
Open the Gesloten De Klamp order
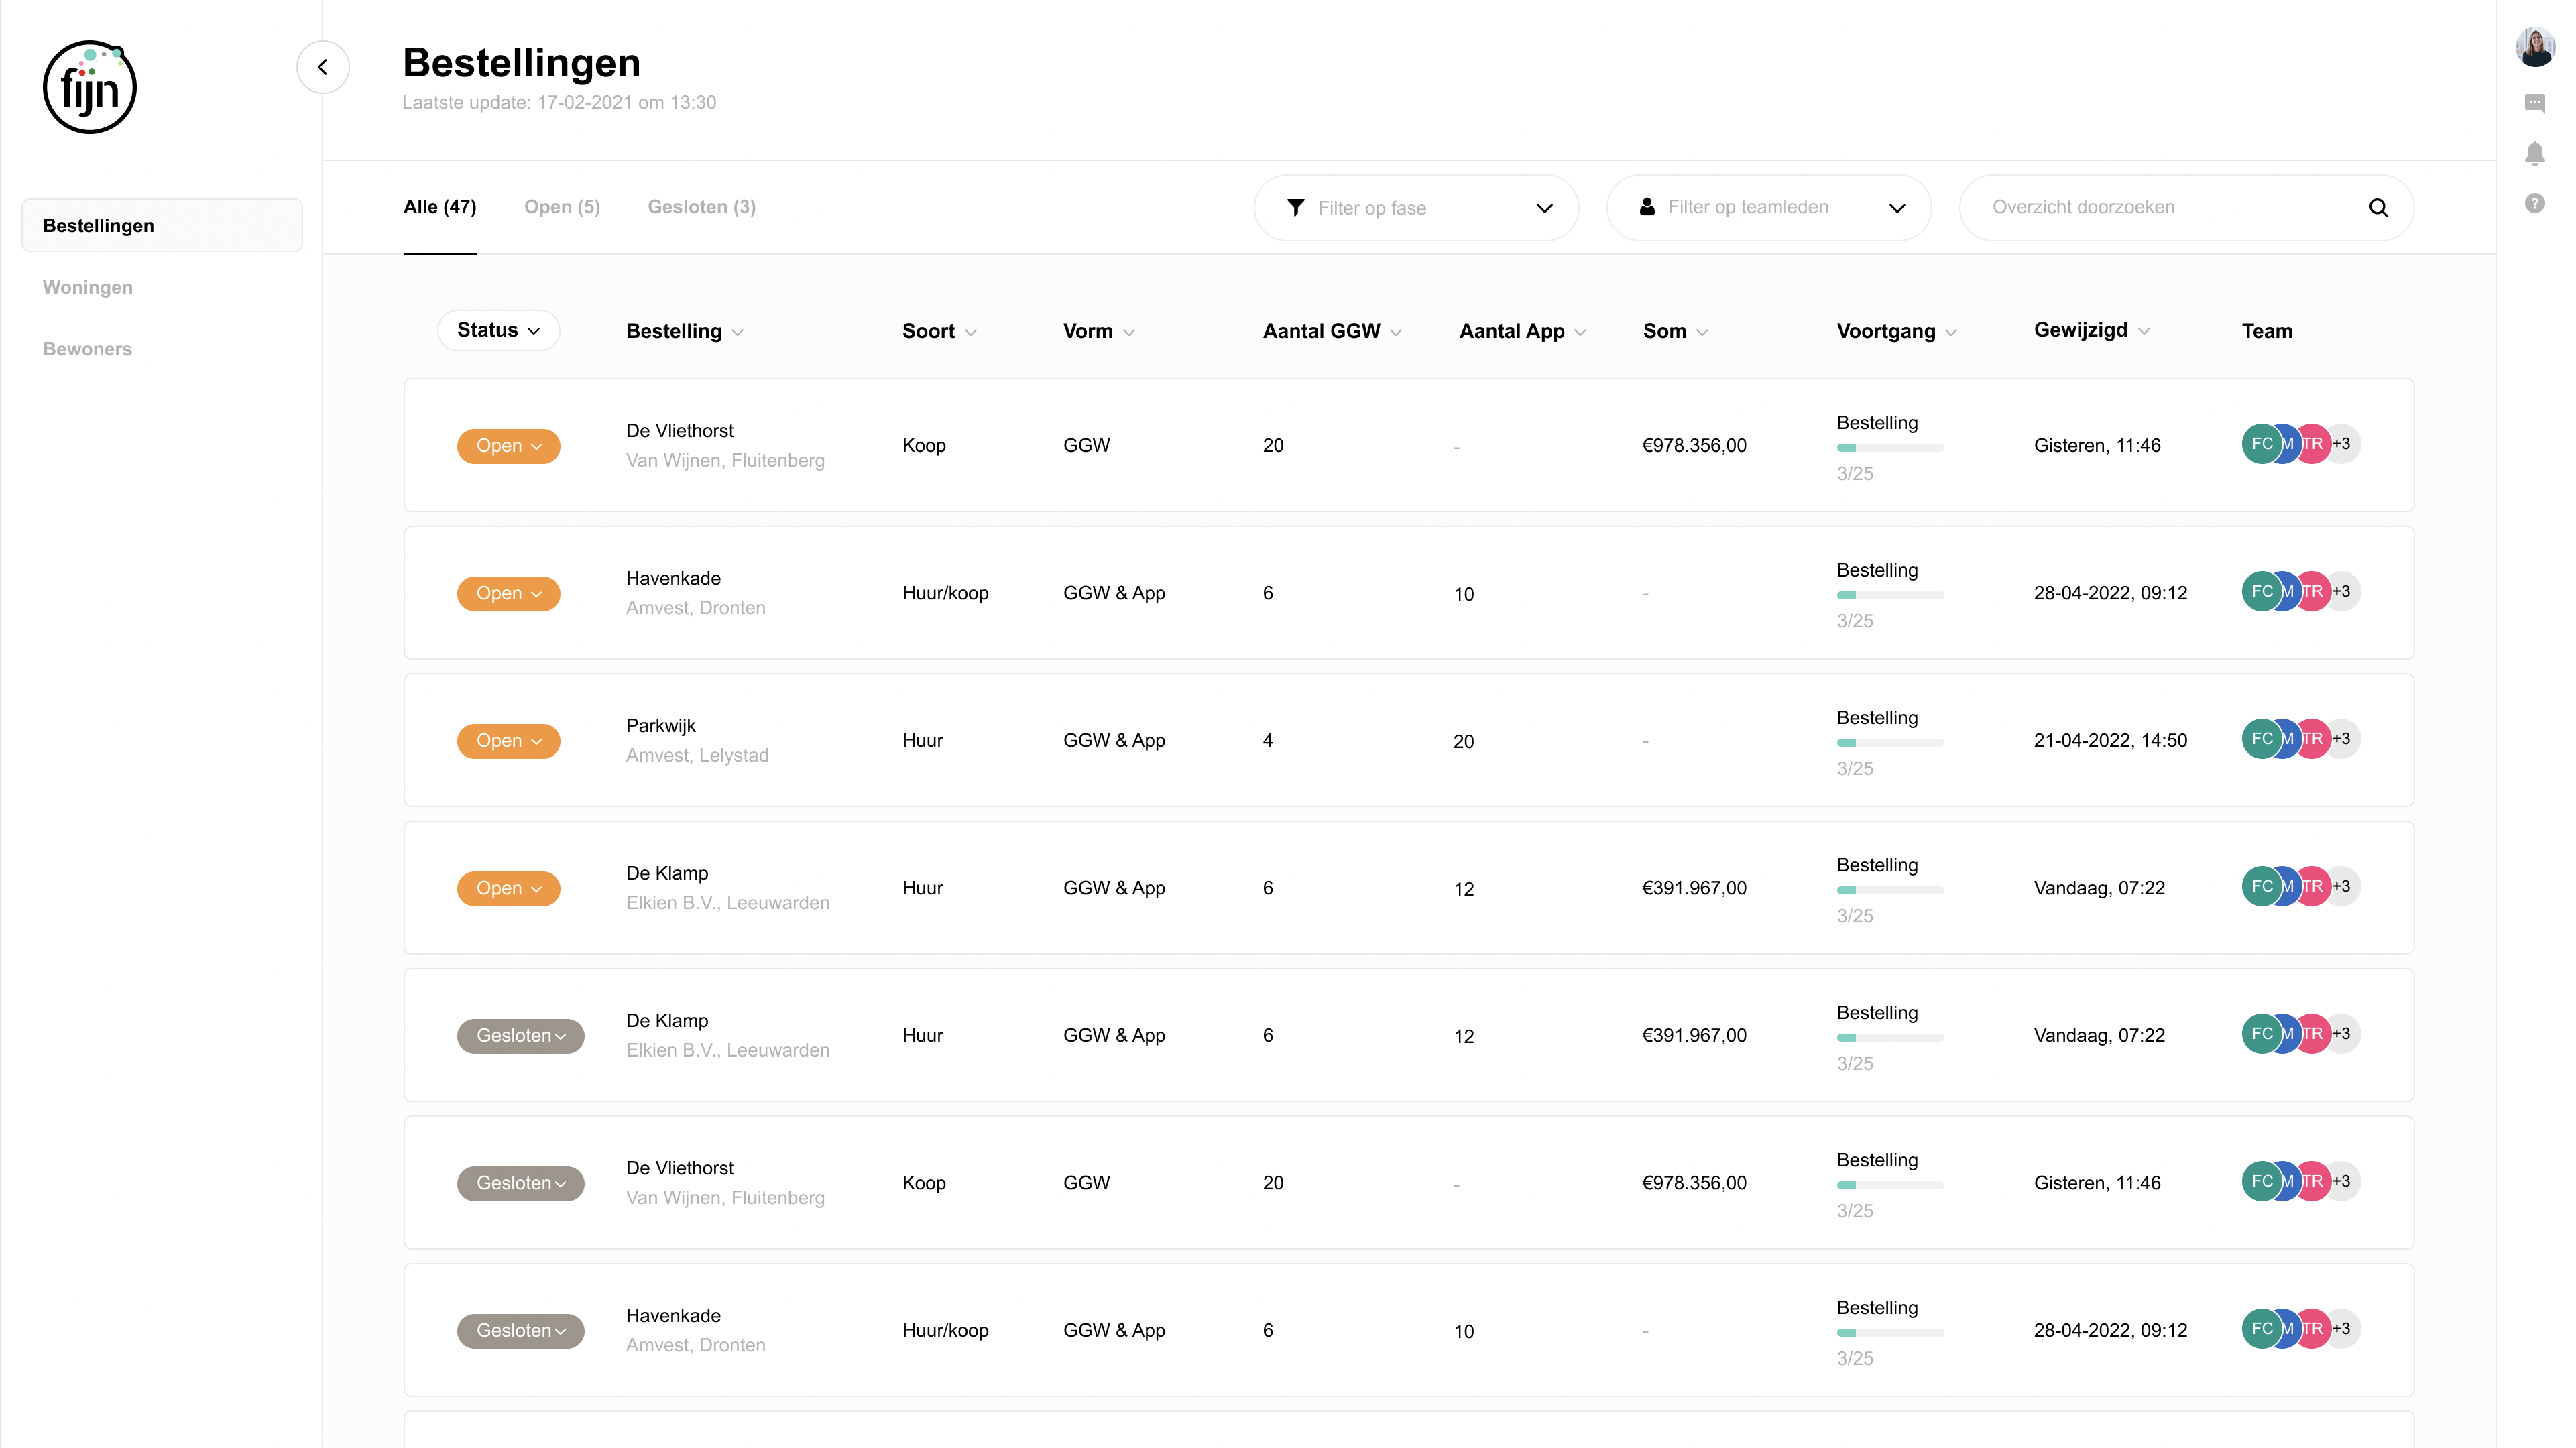point(1408,1035)
